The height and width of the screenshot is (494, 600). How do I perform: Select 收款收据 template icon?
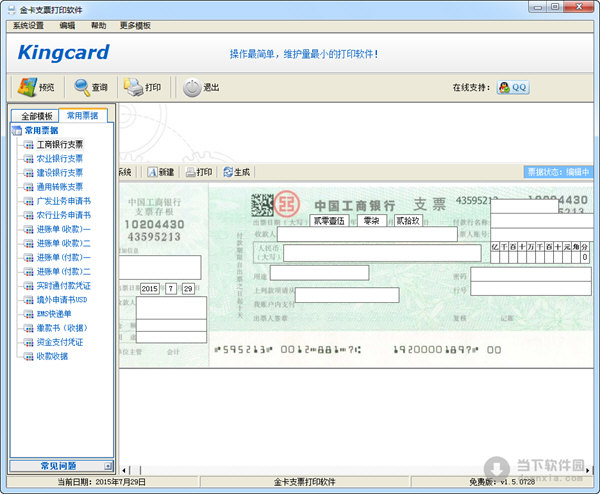(x=28, y=357)
